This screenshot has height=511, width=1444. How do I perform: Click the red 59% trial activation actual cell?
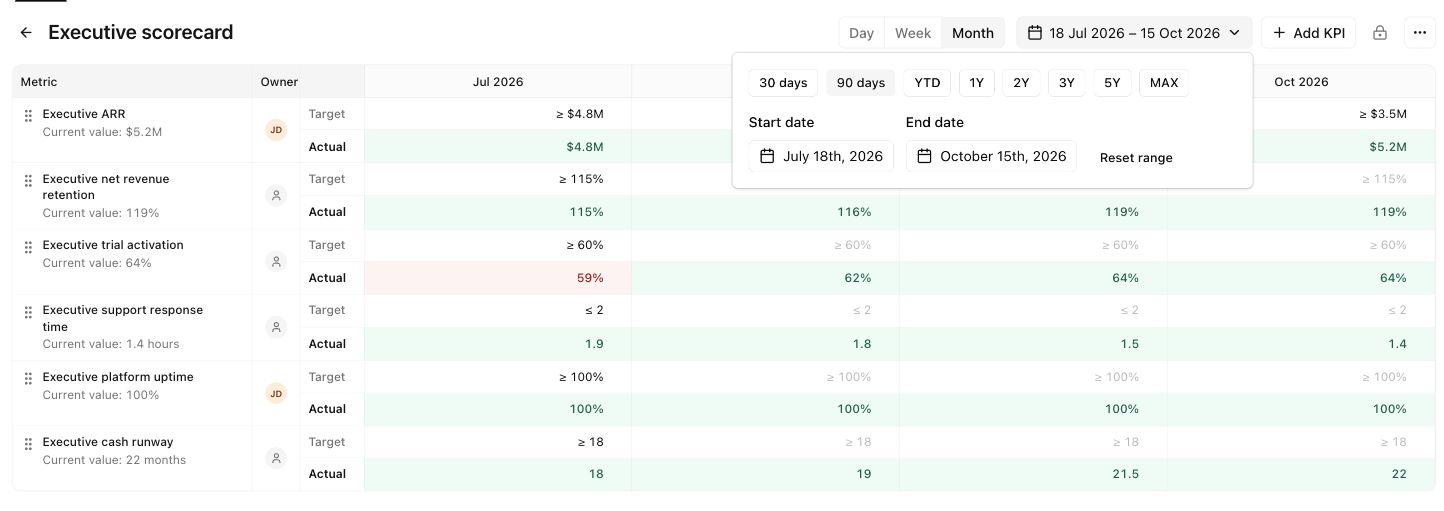[x=498, y=278]
